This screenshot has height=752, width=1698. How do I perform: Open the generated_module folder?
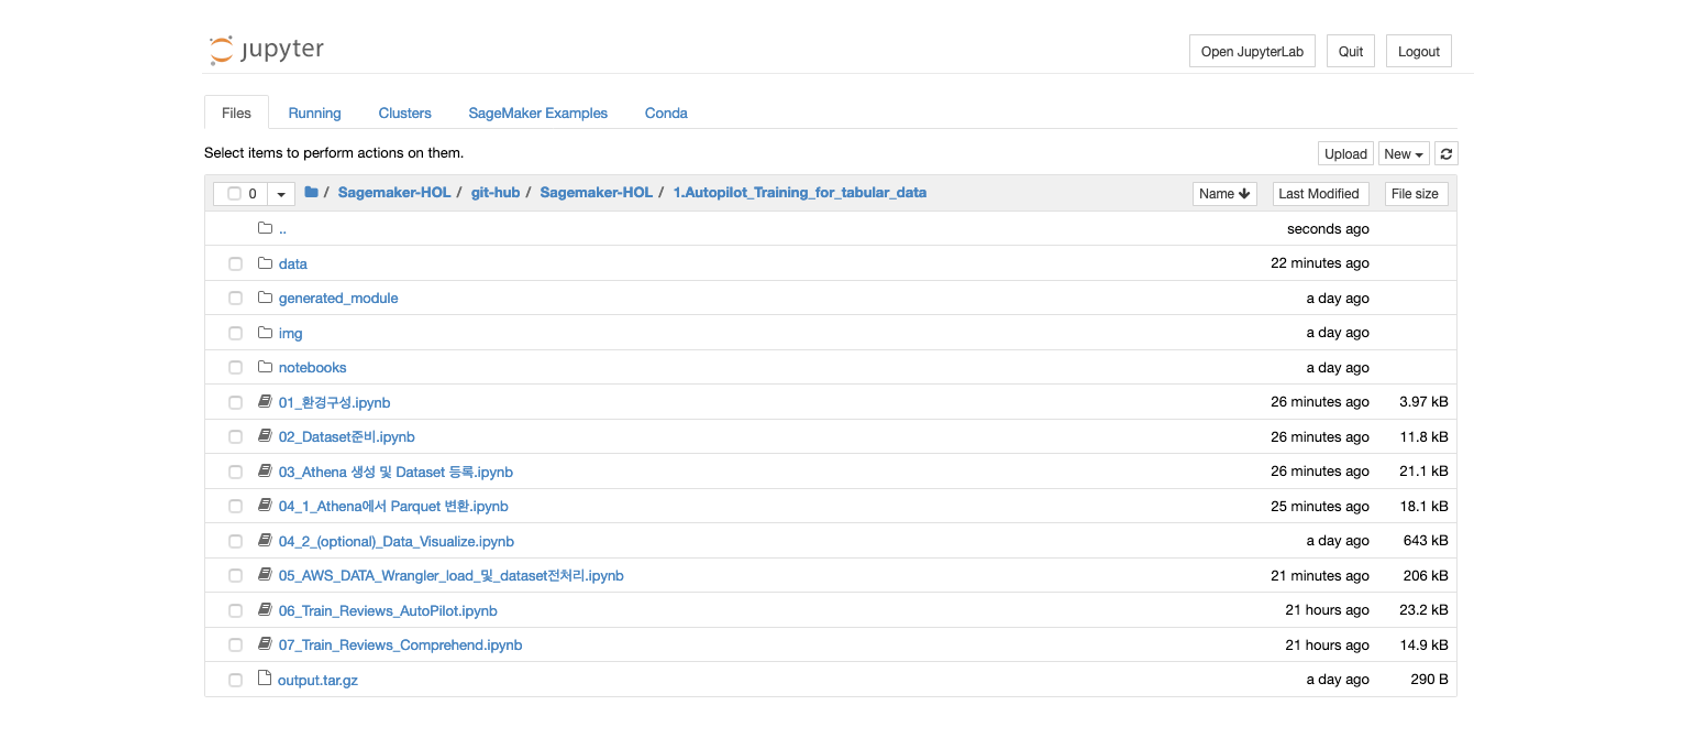click(338, 298)
